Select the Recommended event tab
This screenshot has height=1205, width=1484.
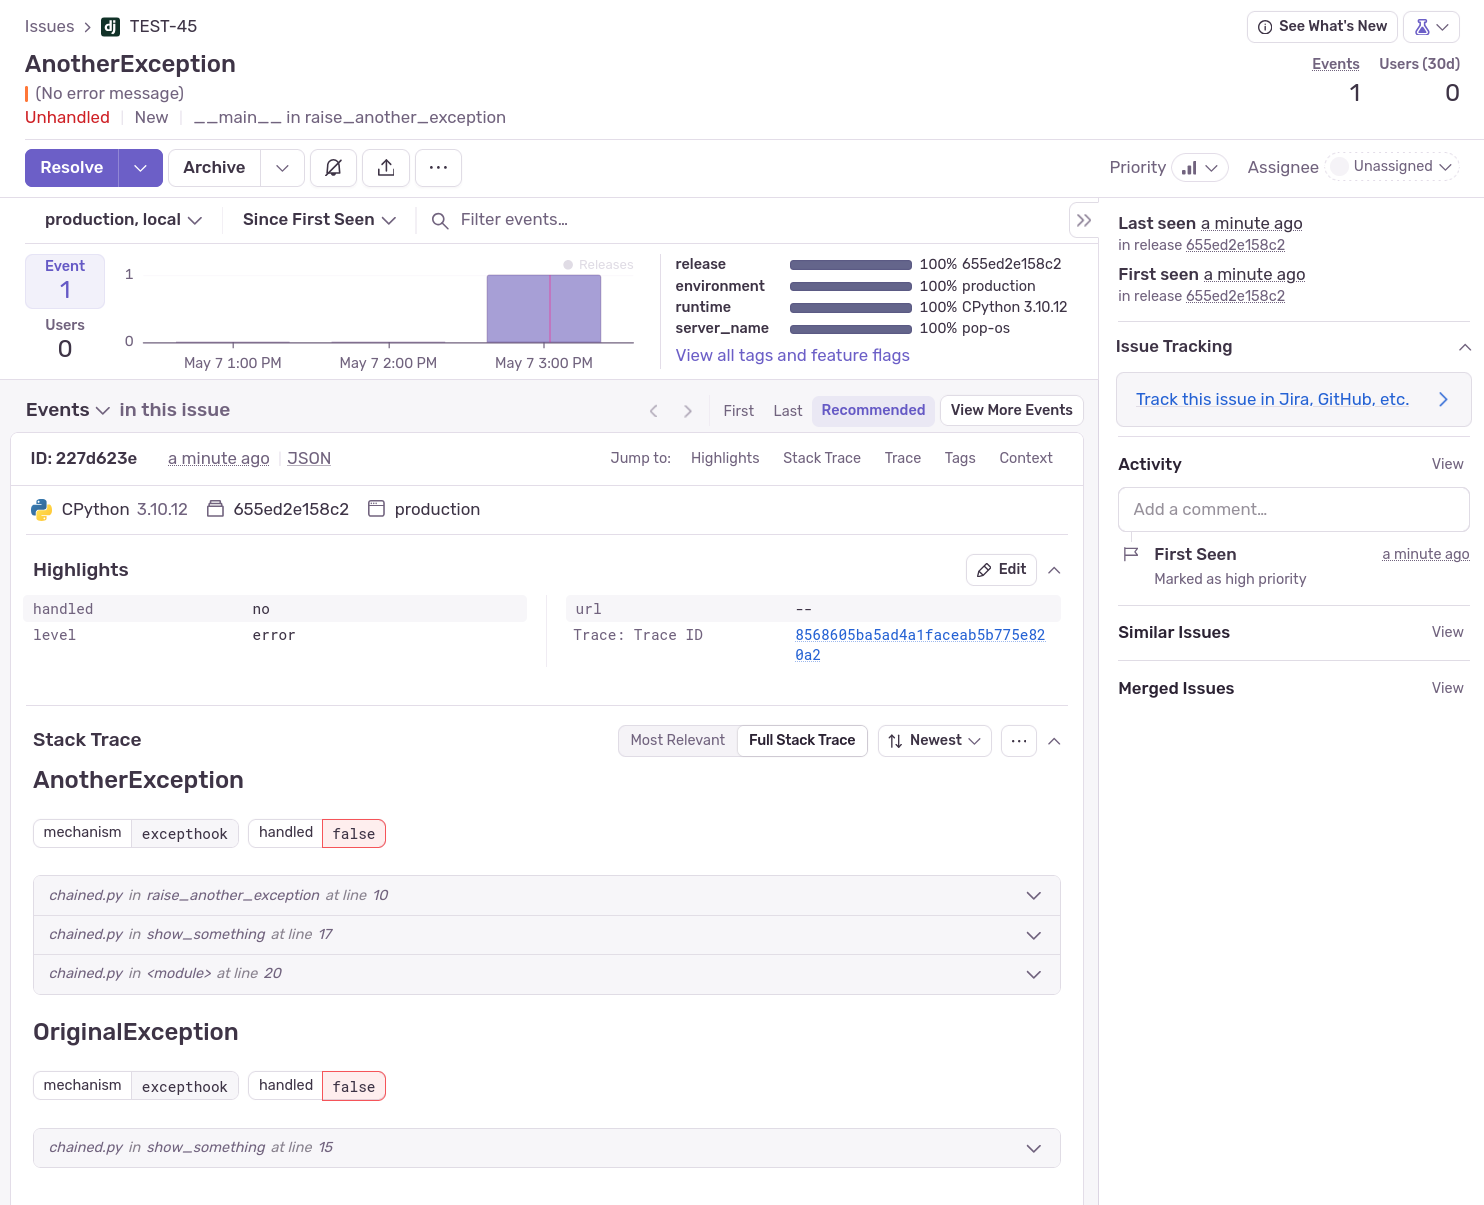[x=873, y=410]
